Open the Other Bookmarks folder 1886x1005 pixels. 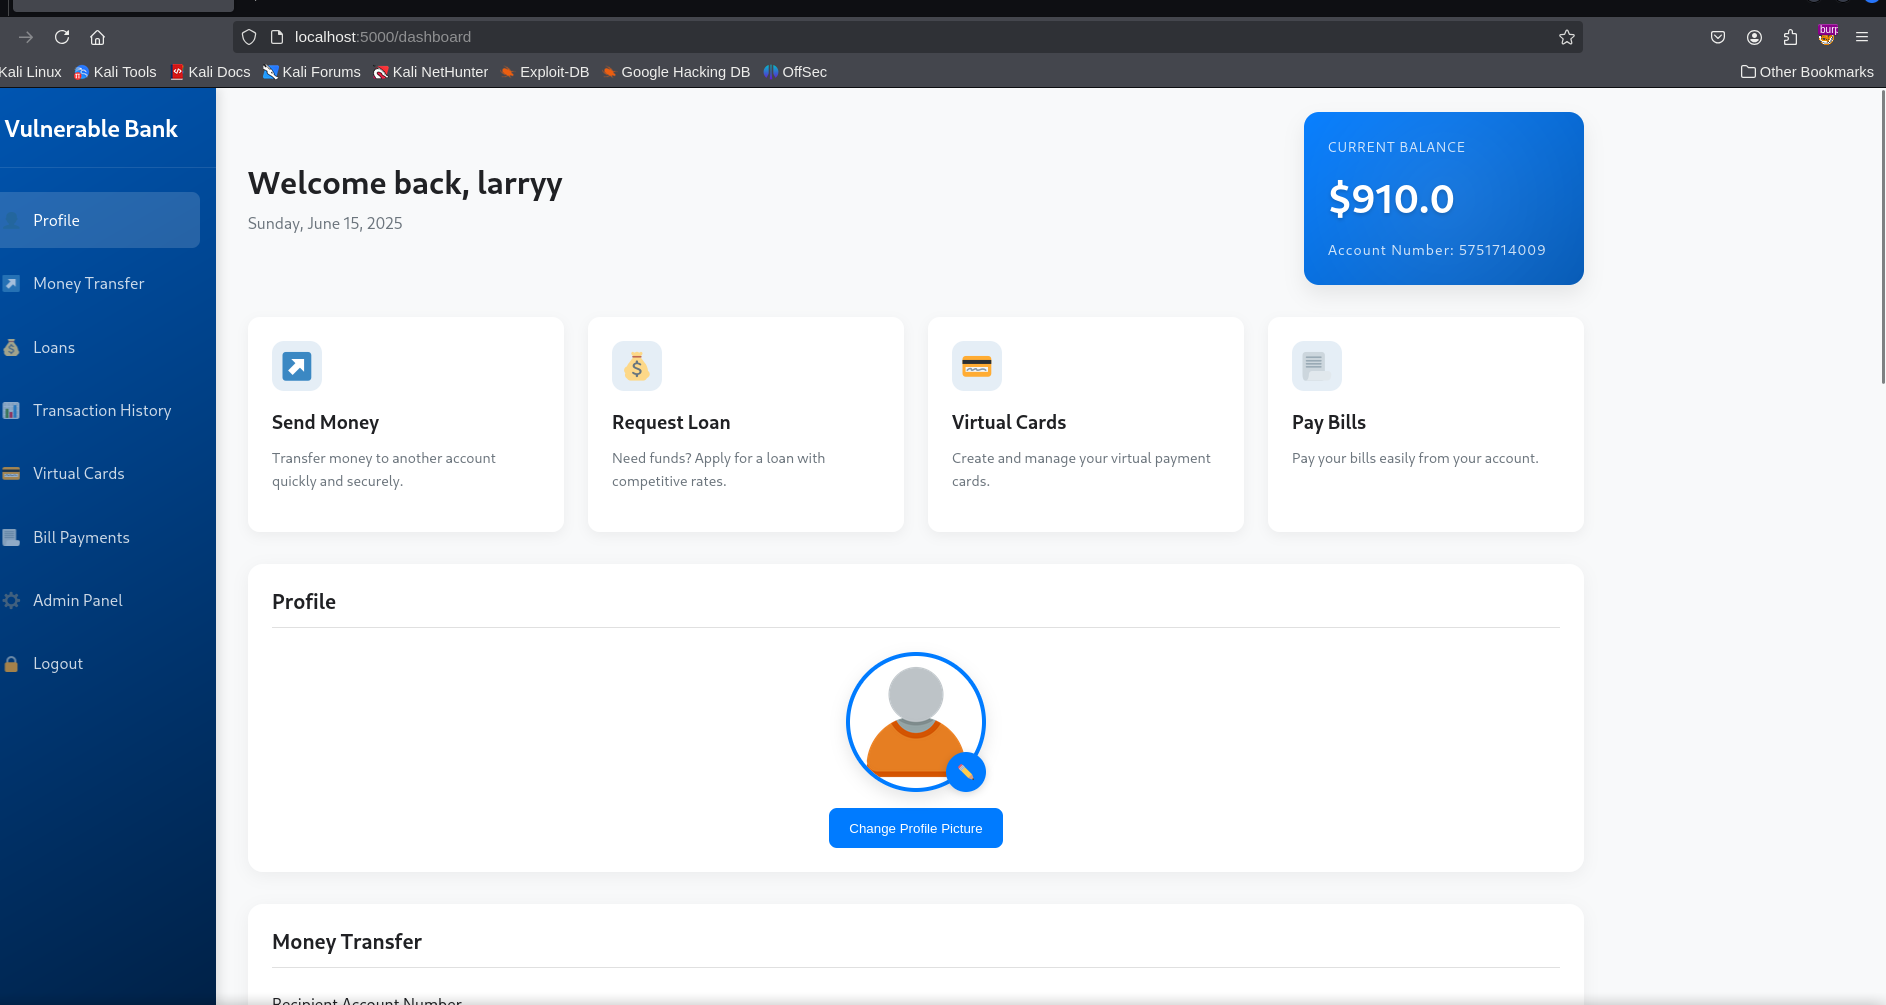click(x=1807, y=72)
